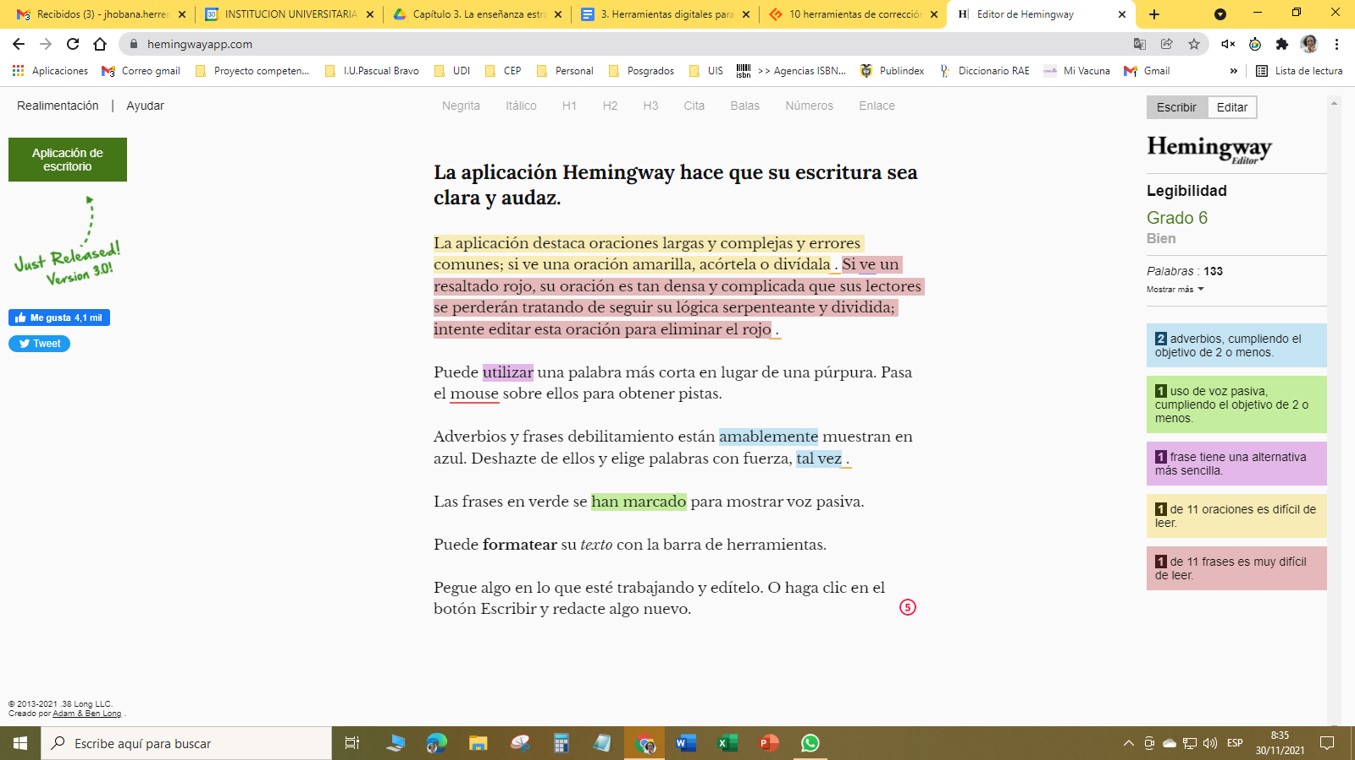Apply H3 heading style
Image resolution: width=1355 pixels, height=760 pixels.
click(651, 106)
